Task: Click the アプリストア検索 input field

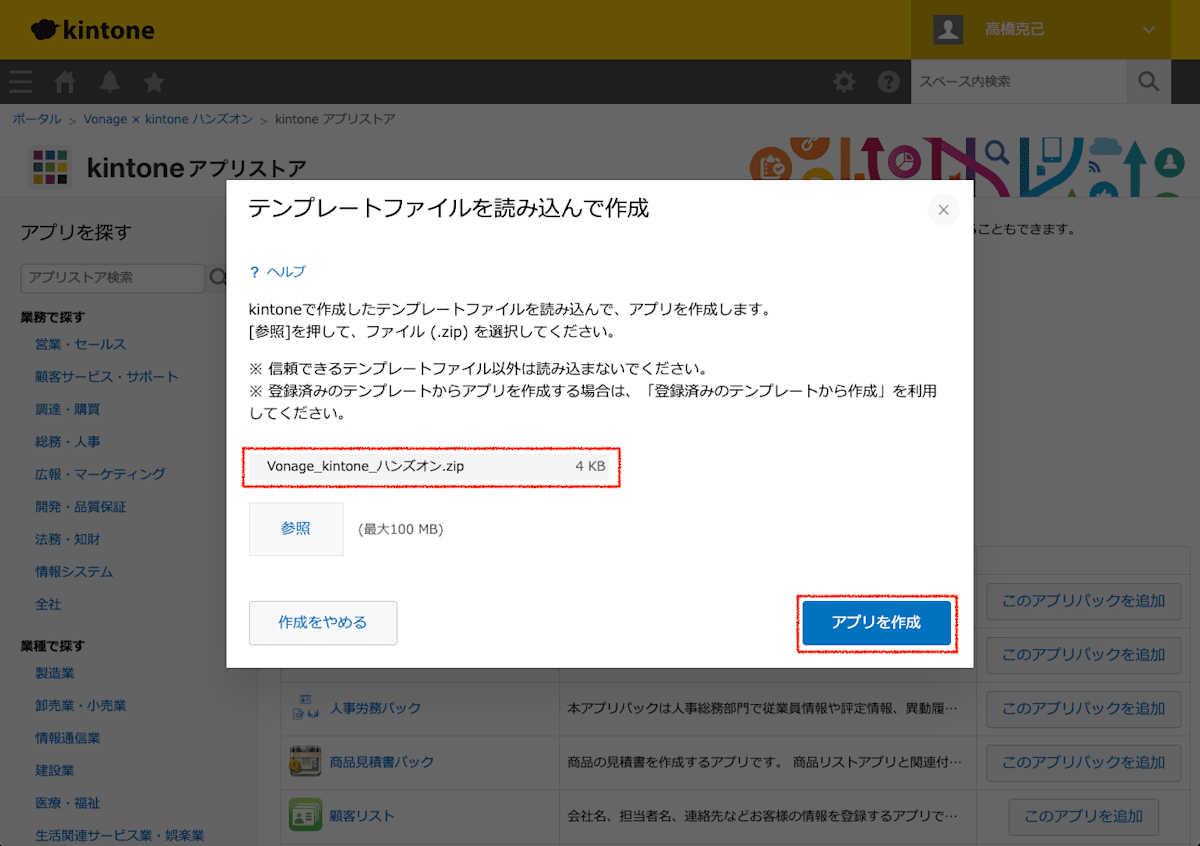Action: click(113, 277)
